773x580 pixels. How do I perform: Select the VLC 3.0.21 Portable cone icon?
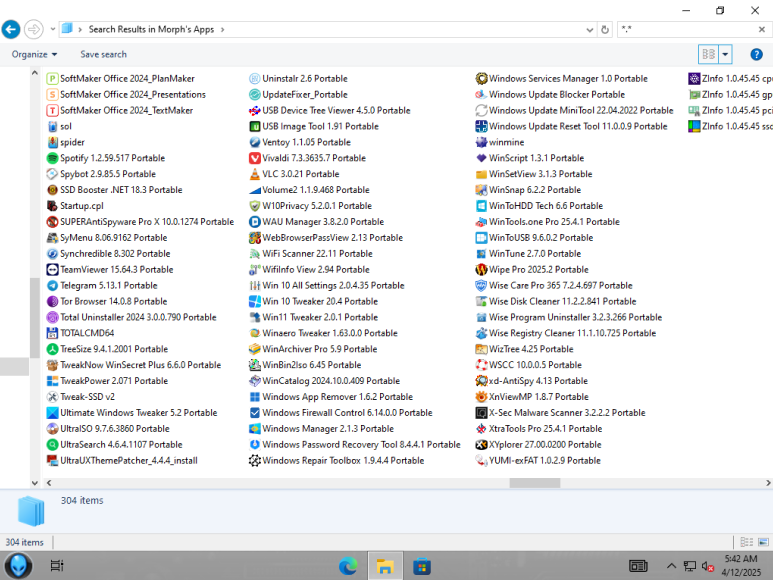[x=254, y=174]
